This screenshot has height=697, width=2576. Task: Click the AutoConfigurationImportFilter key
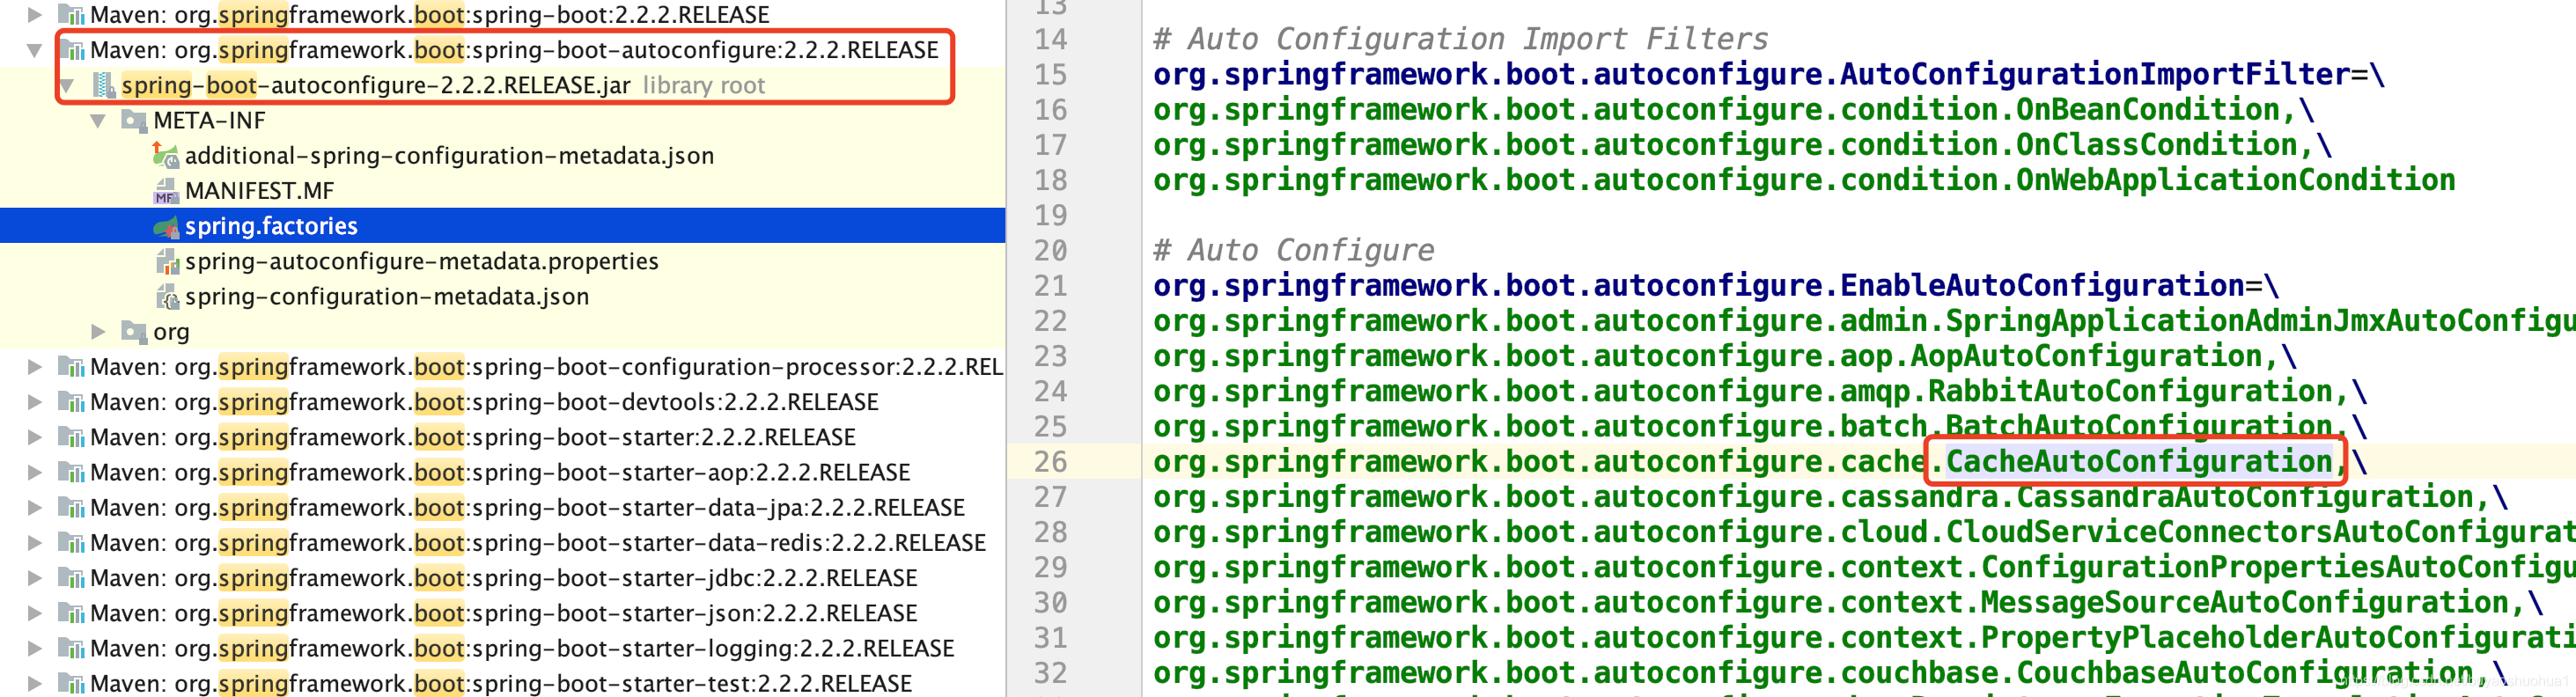[x=1751, y=75]
